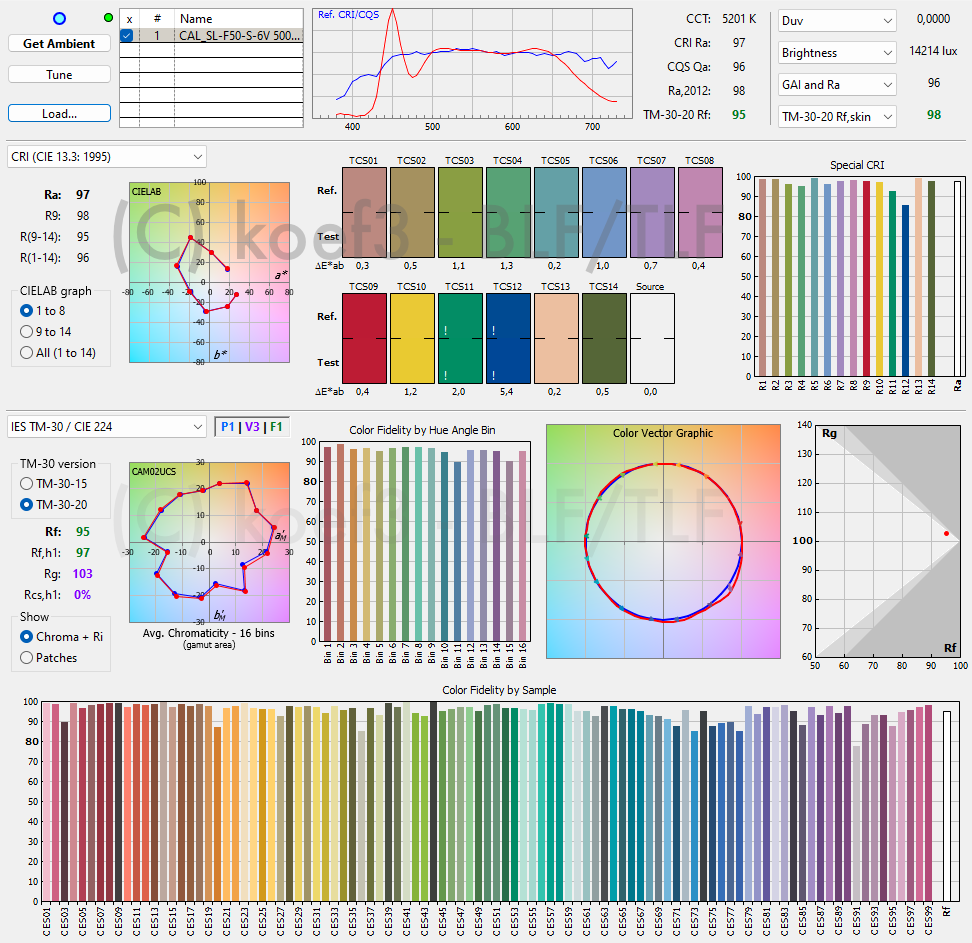Click the green dot indicator
Image resolution: width=972 pixels, height=943 pixels.
pyautogui.click(x=108, y=18)
